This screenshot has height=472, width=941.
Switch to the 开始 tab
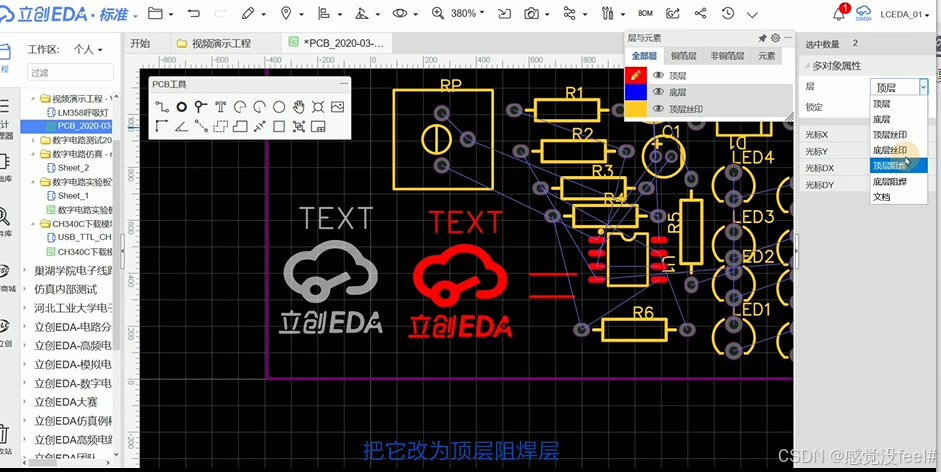140,43
